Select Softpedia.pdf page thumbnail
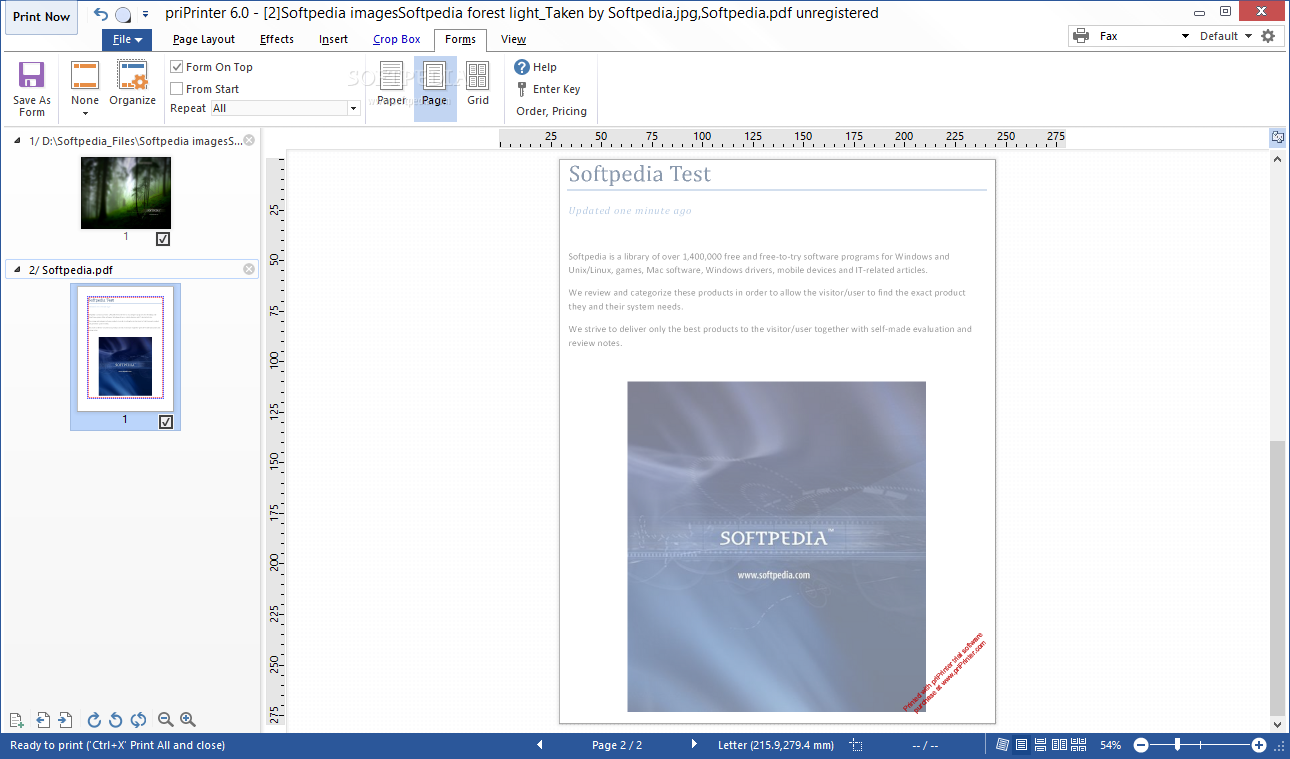 tap(125, 349)
